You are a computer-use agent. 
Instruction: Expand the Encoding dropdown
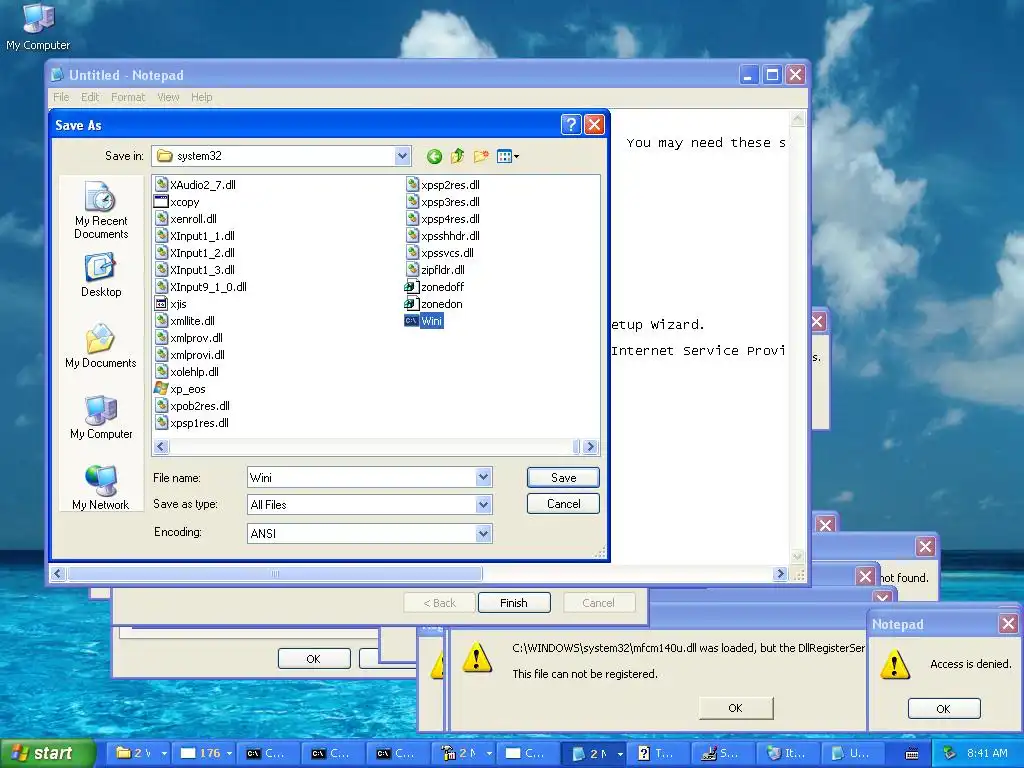coord(483,534)
